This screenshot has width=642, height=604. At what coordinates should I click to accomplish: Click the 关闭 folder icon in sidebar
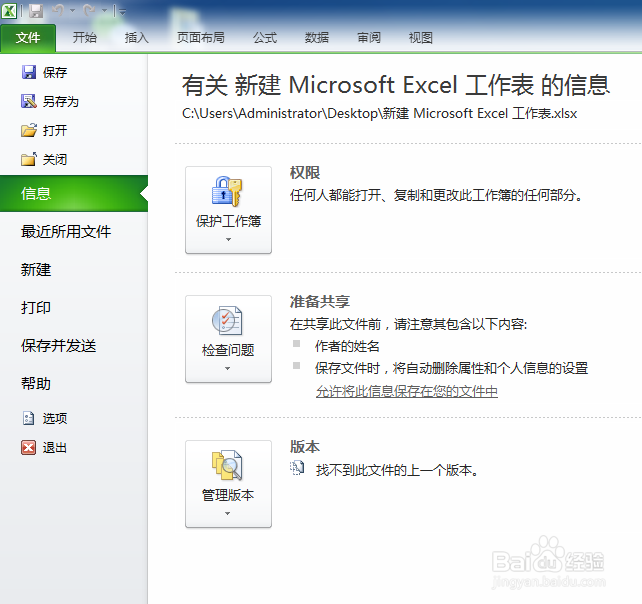29,159
